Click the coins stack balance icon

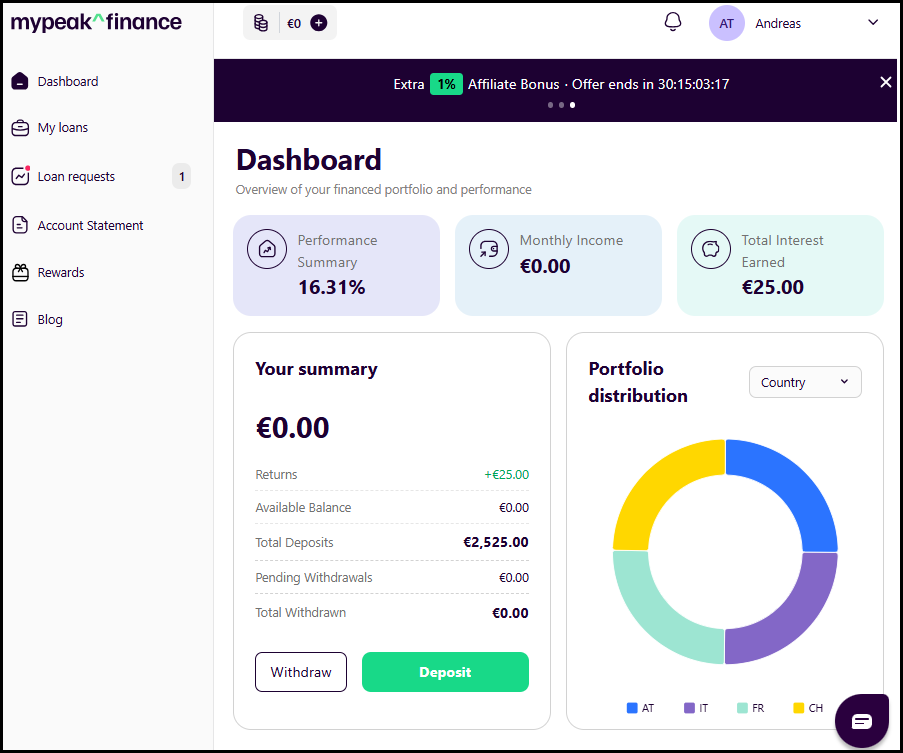pos(261,23)
